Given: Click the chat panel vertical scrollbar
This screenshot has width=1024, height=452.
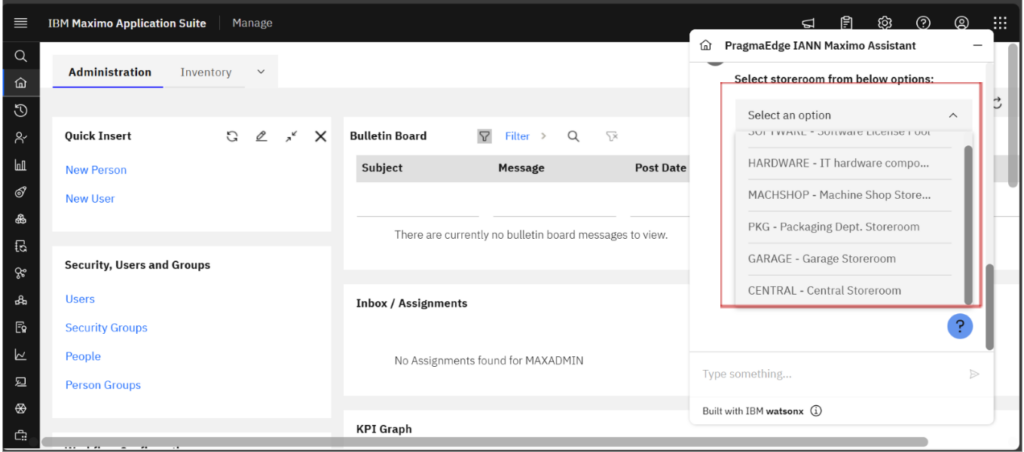Looking at the screenshot, I should 989,307.
